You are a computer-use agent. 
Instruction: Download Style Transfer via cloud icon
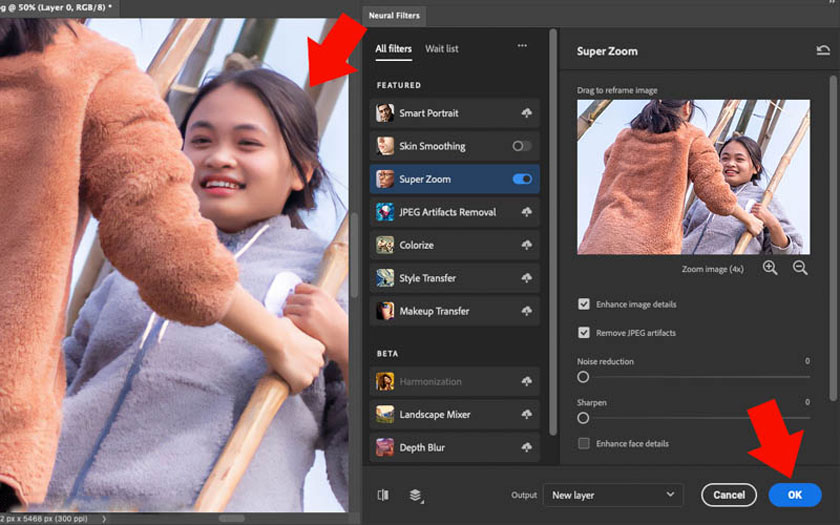pyautogui.click(x=527, y=278)
